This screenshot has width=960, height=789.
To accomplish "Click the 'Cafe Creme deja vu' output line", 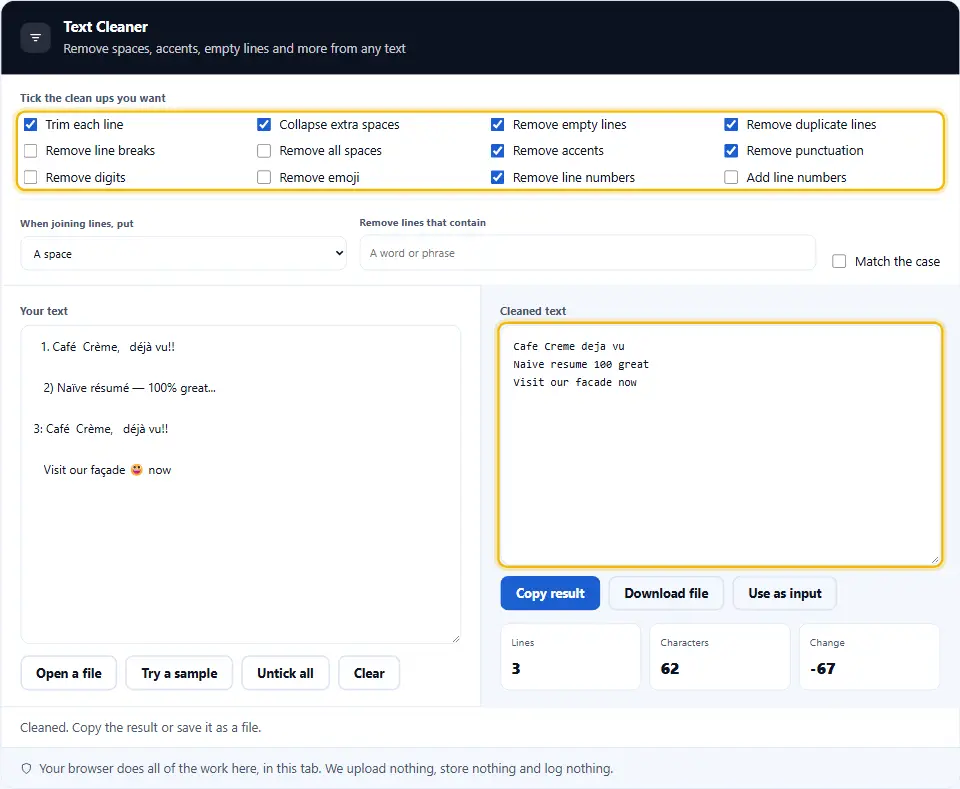I will [x=569, y=346].
